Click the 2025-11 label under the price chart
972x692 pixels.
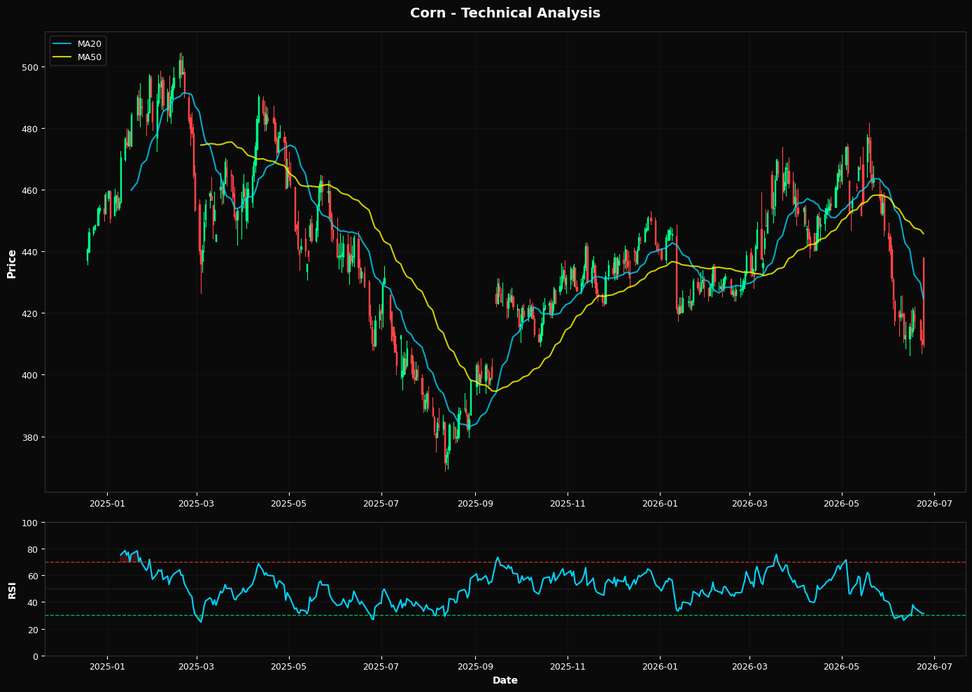(x=568, y=504)
